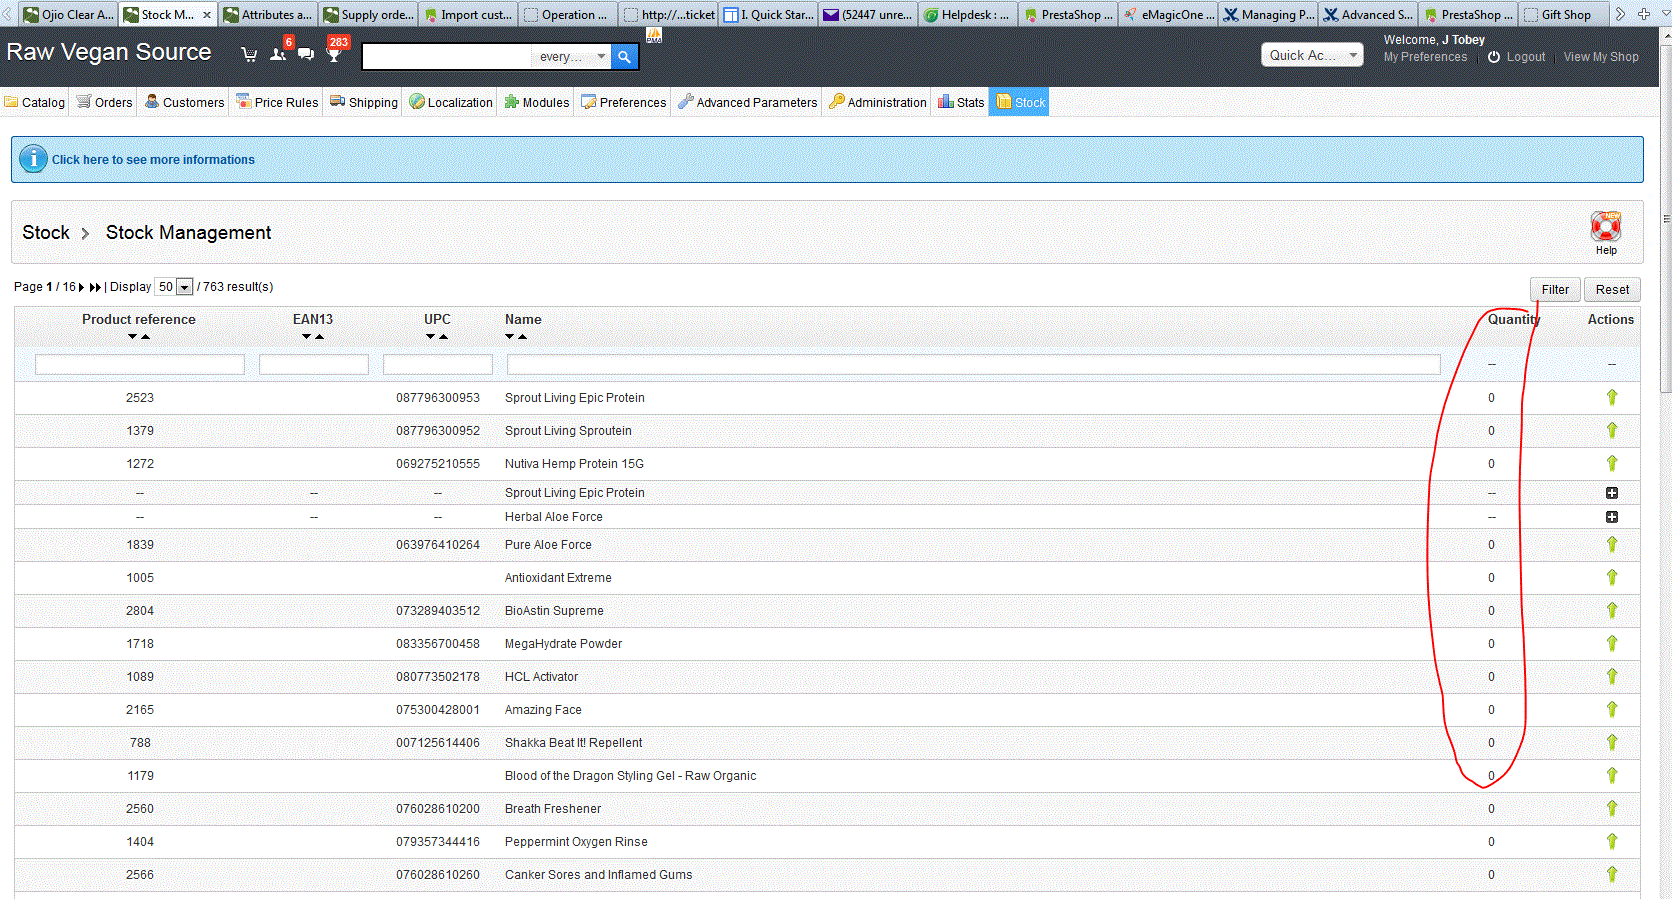Click the UPC filter input field

click(438, 365)
